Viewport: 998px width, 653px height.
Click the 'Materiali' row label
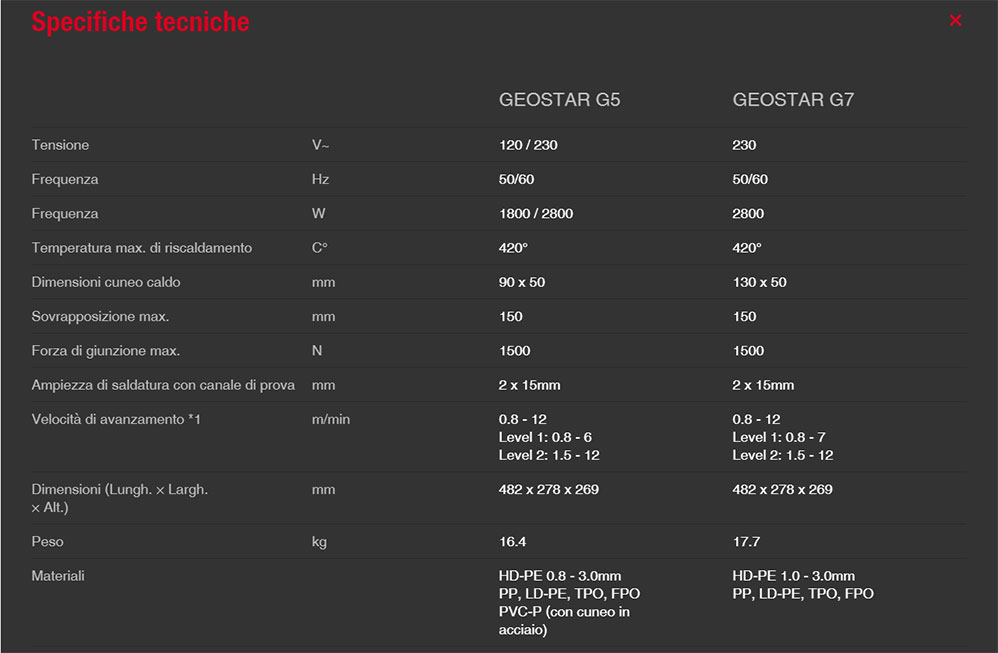58,577
